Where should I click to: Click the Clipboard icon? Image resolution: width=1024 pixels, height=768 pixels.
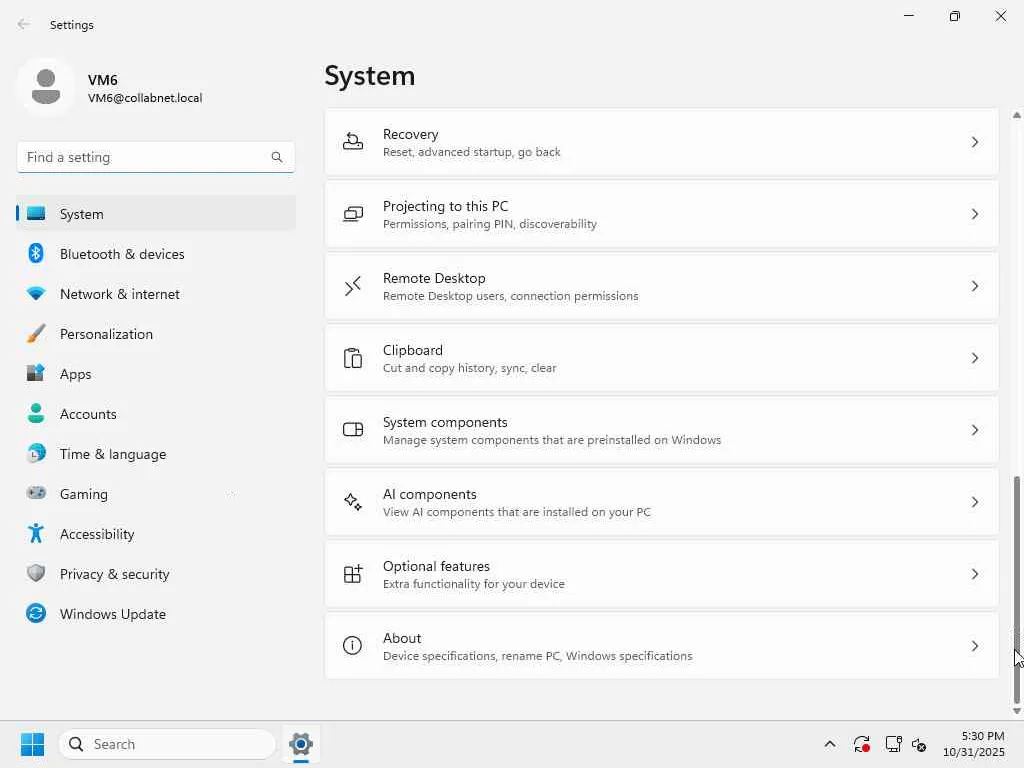pyautogui.click(x=353, y=358)
